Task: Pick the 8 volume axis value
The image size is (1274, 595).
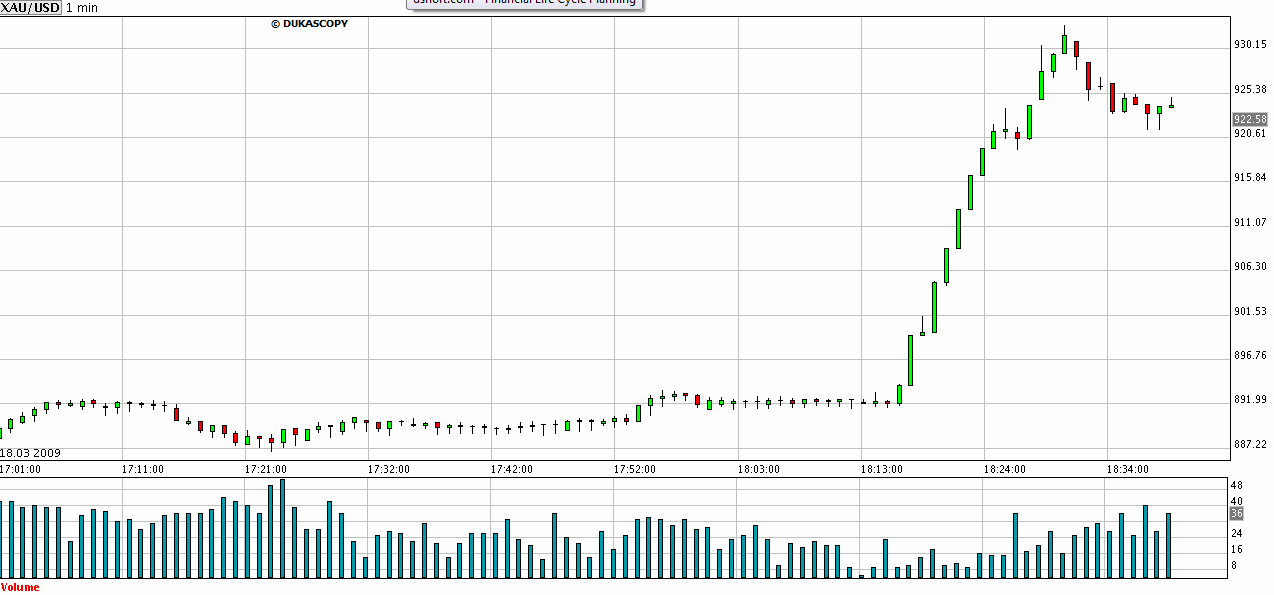Action: [1233, 565]
